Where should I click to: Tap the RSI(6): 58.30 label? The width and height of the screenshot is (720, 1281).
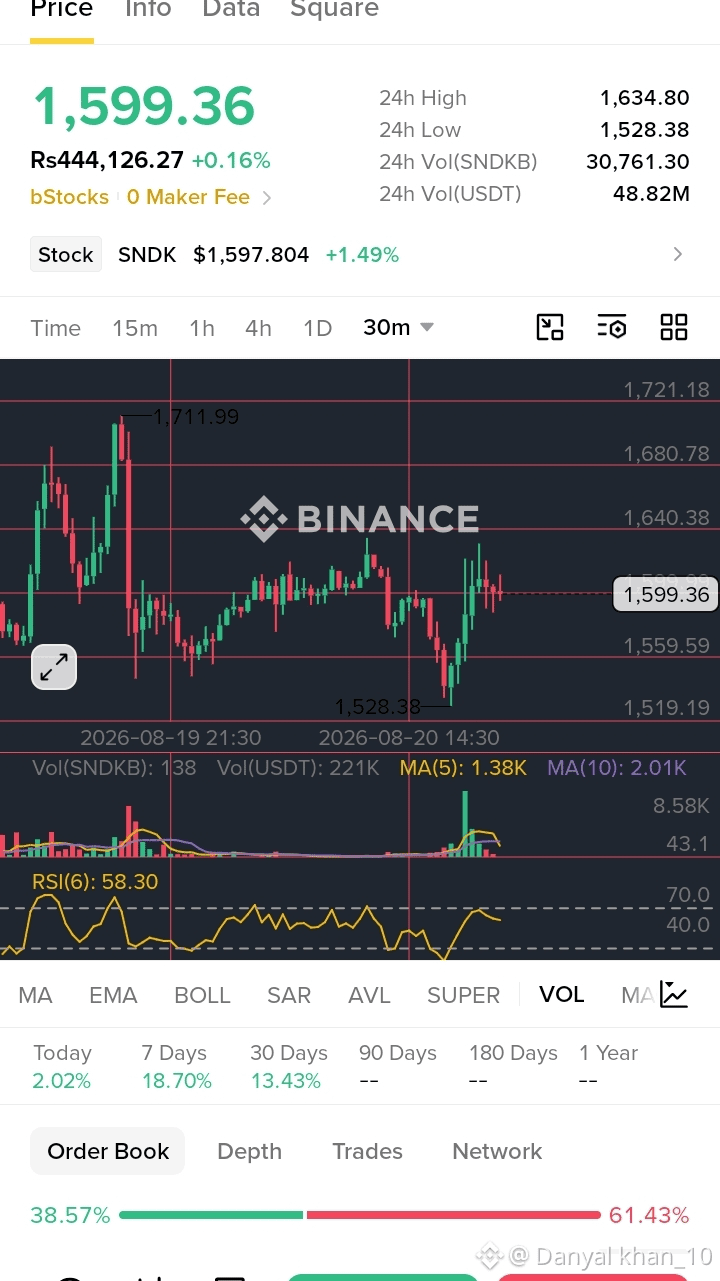pyautogui.click(x=95, y=881)
